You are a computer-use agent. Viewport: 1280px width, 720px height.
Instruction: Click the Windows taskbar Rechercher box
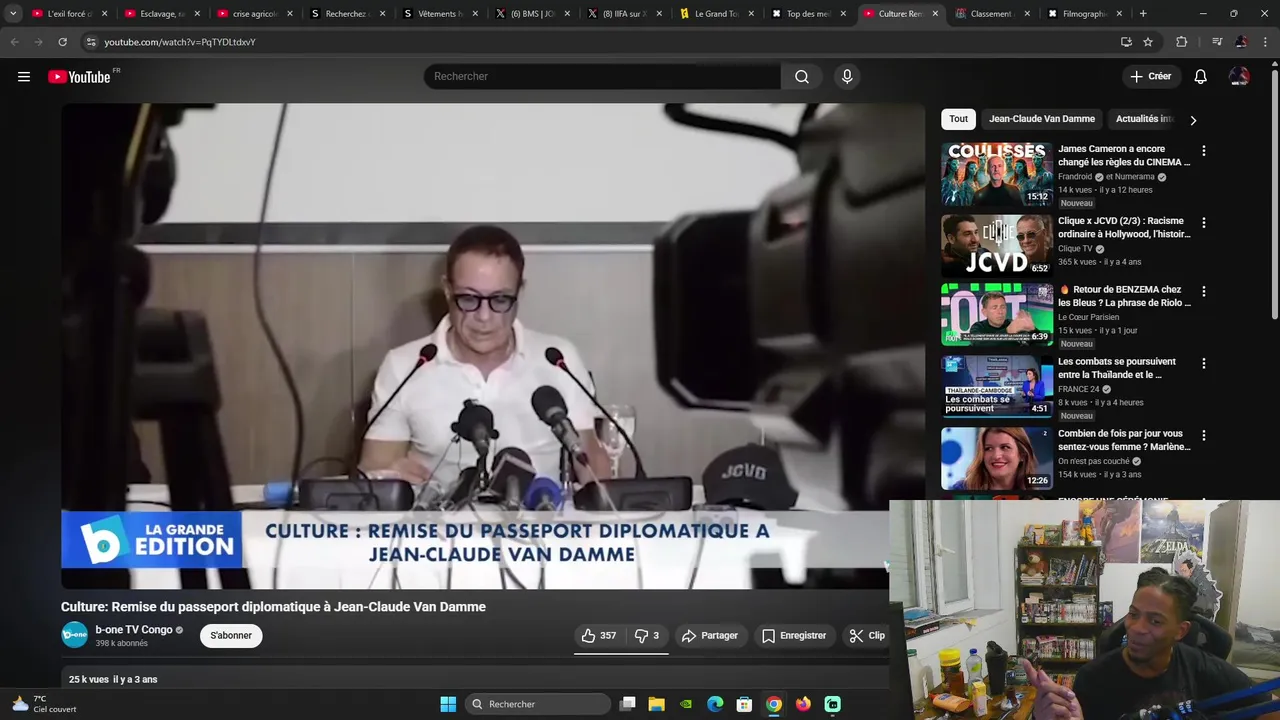click(x=538, y=704)
